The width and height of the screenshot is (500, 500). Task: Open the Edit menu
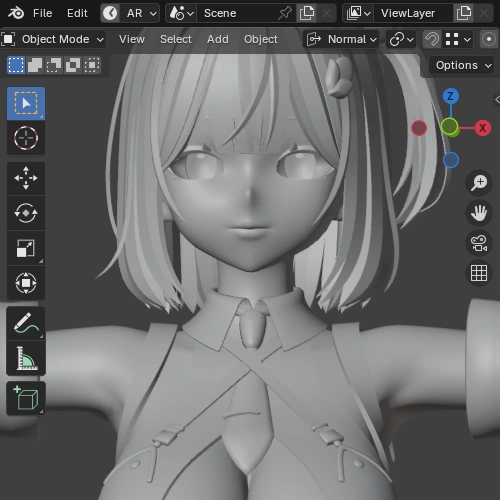coord(77,13)
